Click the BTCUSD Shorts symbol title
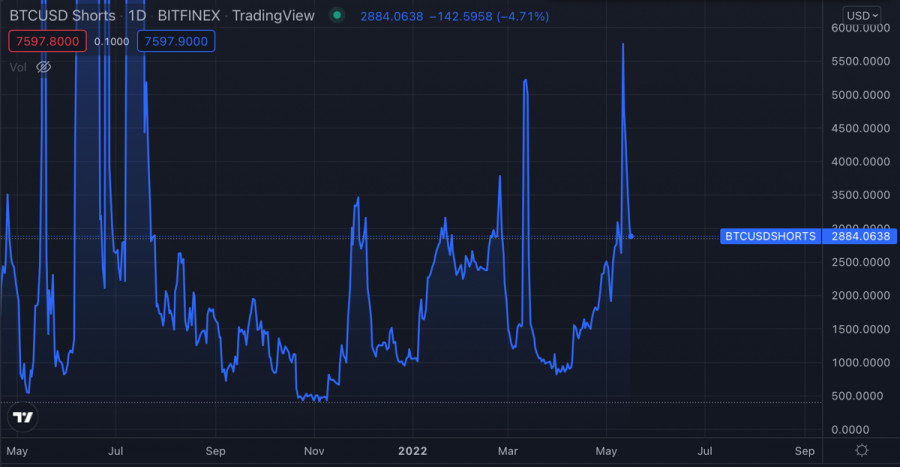Viewport: 900px width, 467px height. pyautogui.click(x=63, y=15)
